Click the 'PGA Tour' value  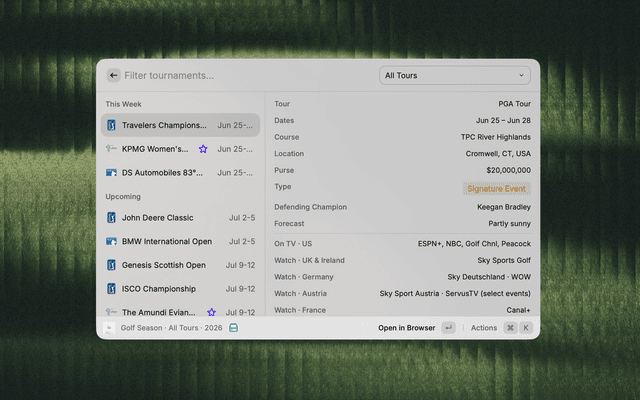click(x=514, y=104)
